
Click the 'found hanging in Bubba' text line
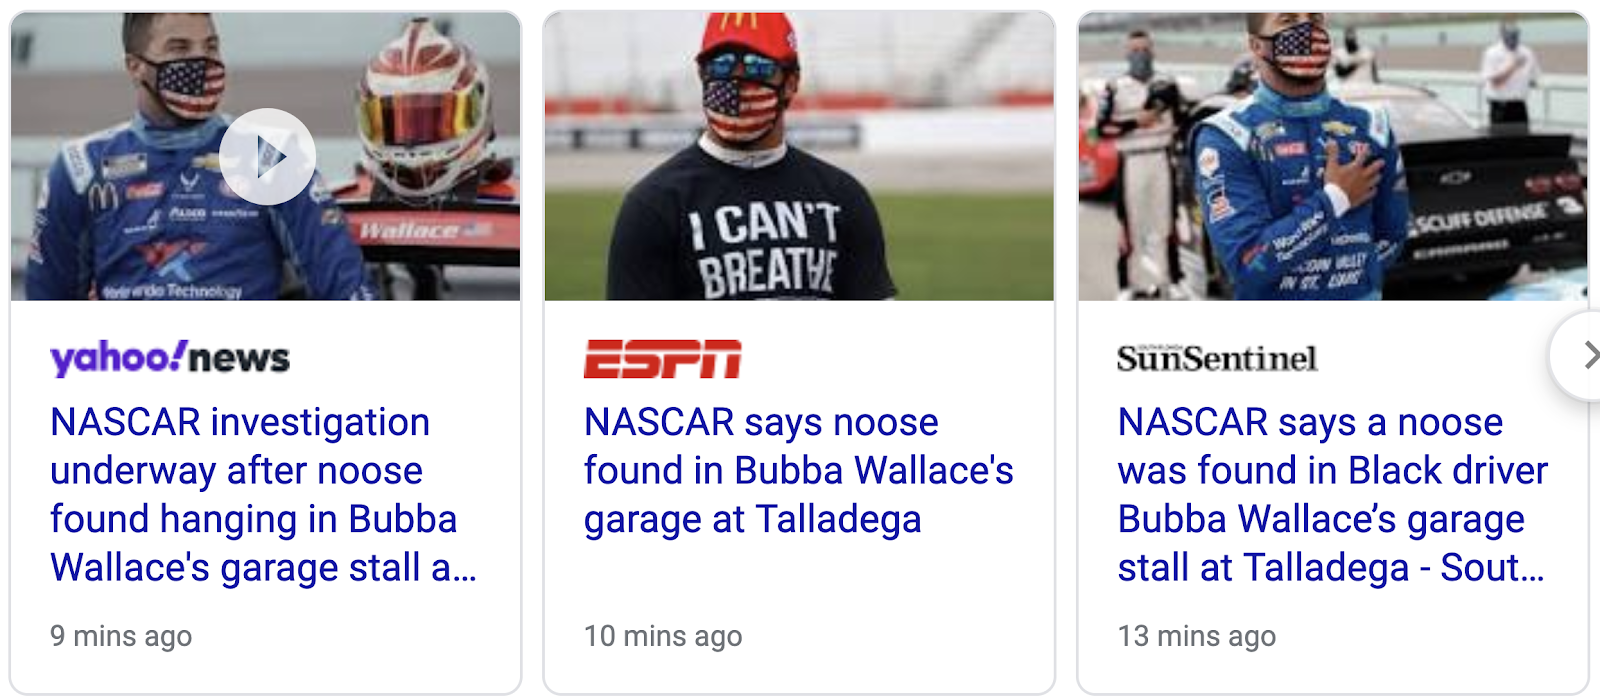tap(253, 519)
